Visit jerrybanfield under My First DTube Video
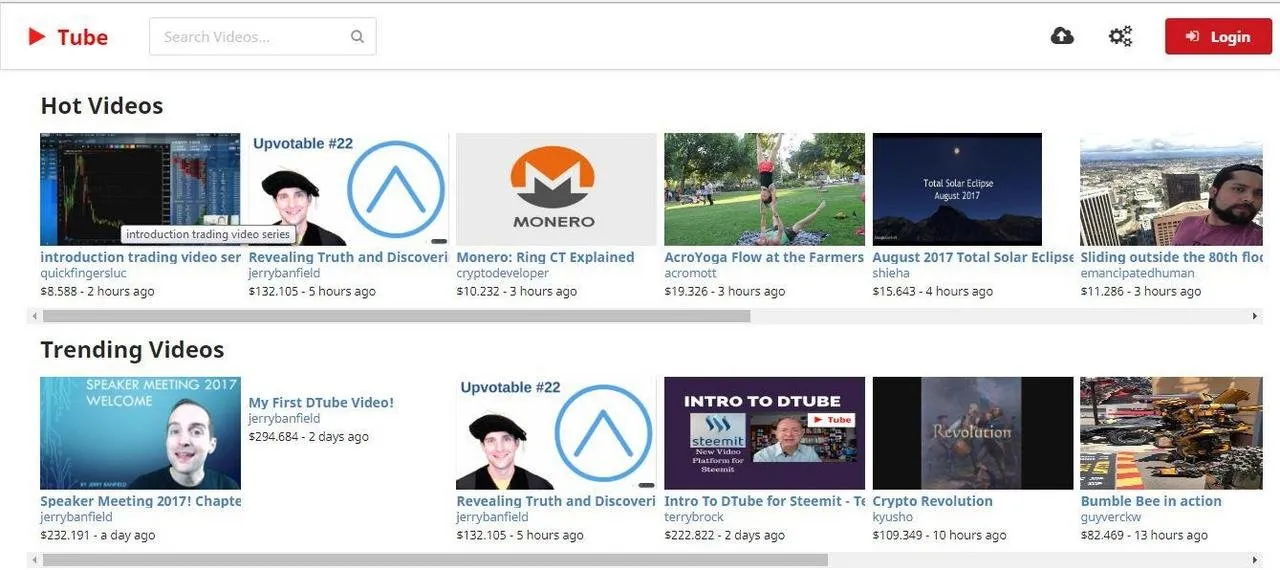The height and width of the screenshot is (570, 1280). [284, 418]
